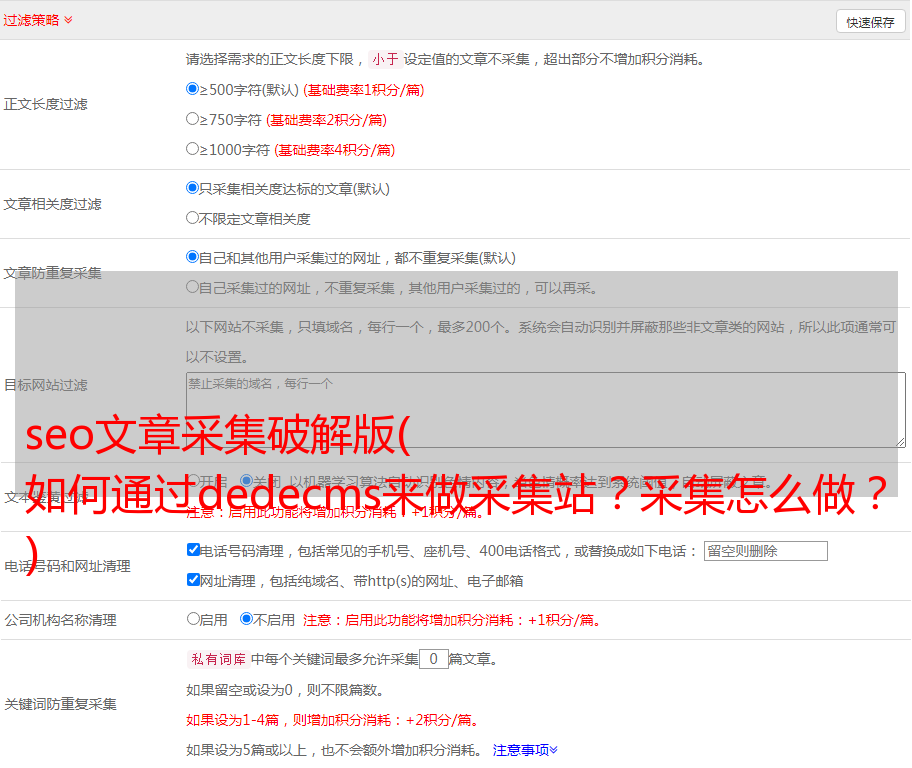912x768 pixels.
Task: Click the 私有词库 tag
Action: click(219, 659)
